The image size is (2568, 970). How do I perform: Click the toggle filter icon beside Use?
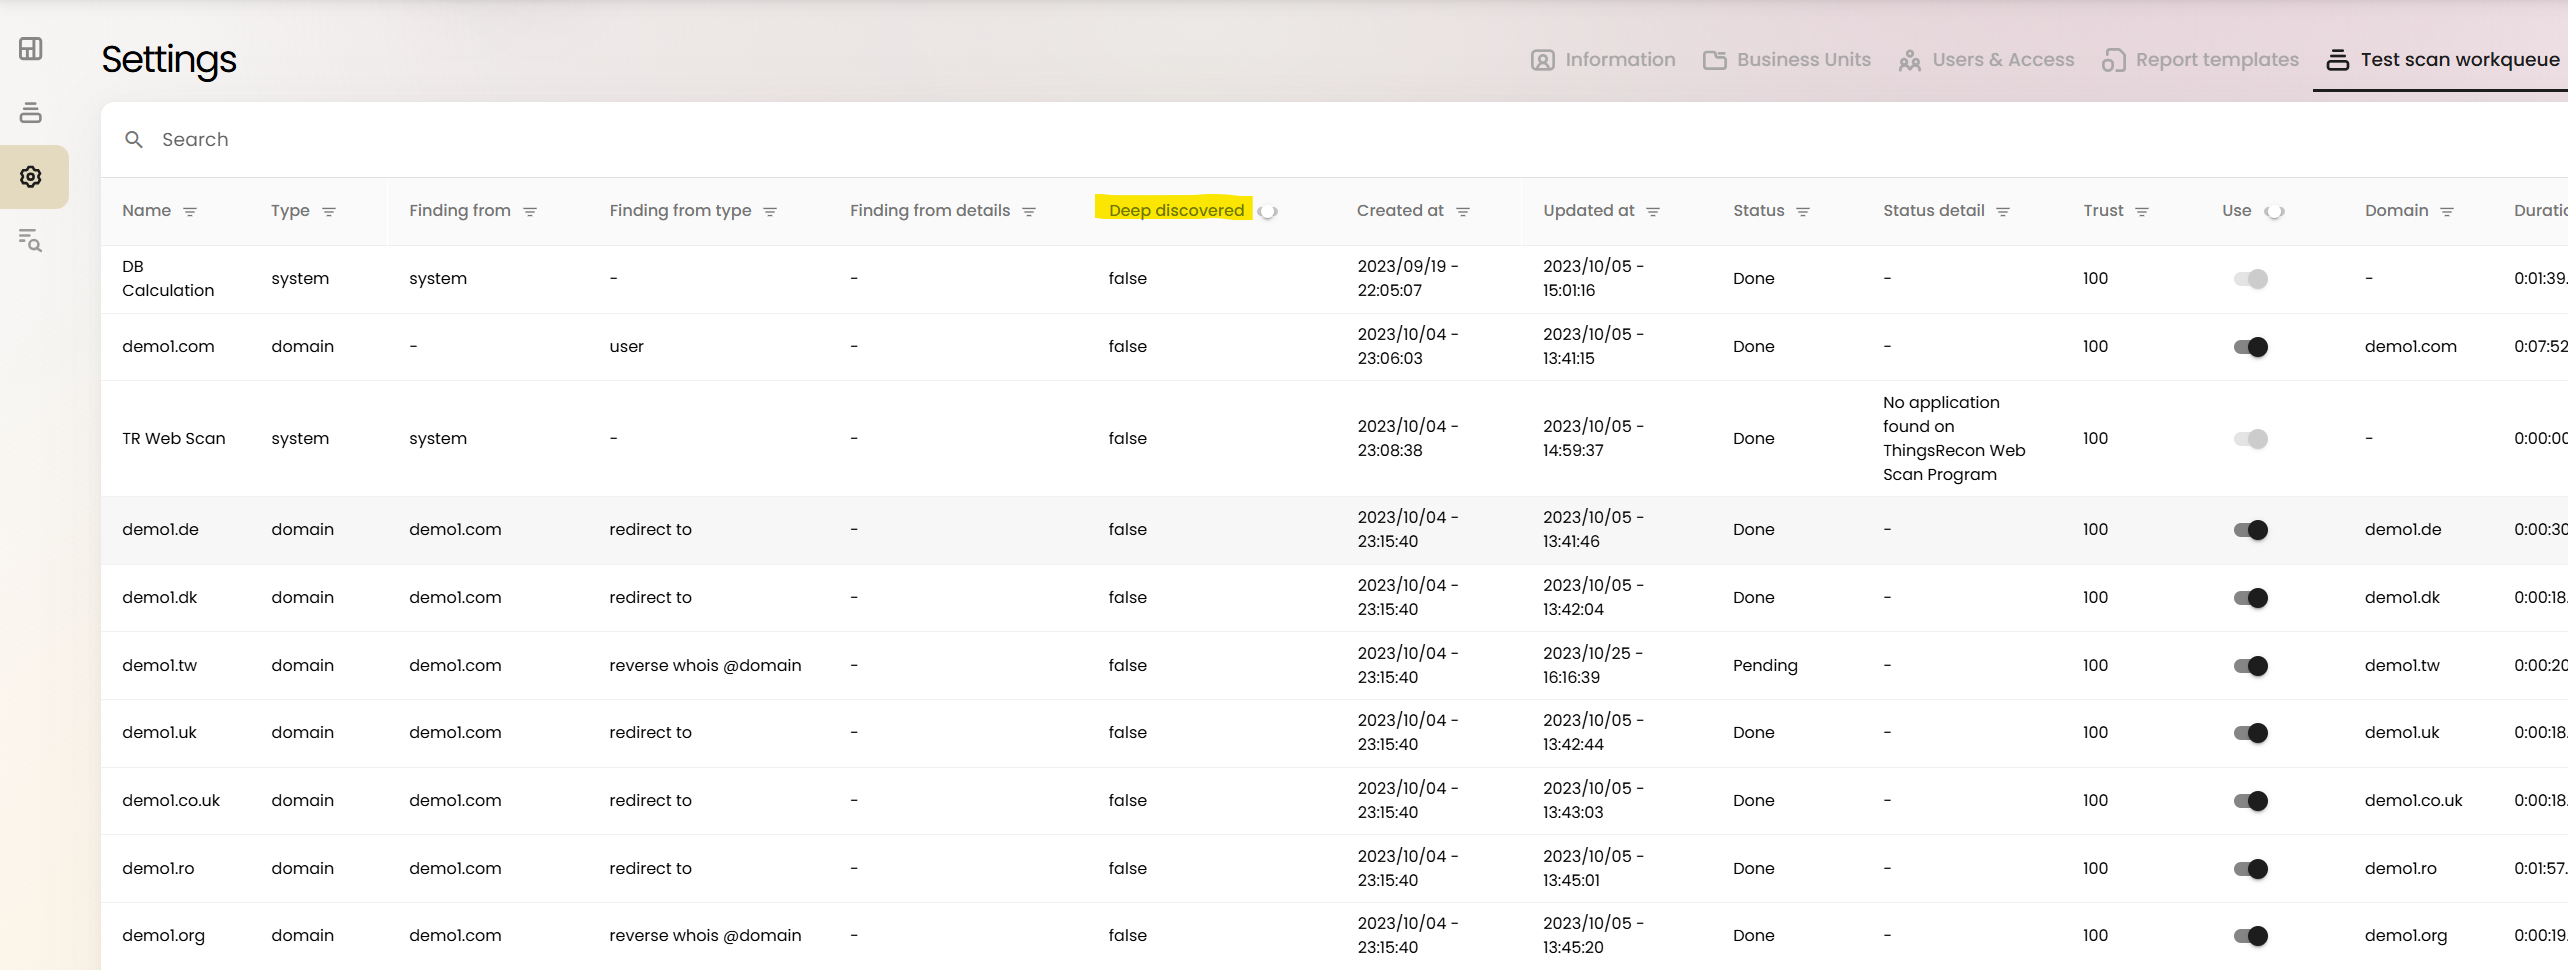2275,211
